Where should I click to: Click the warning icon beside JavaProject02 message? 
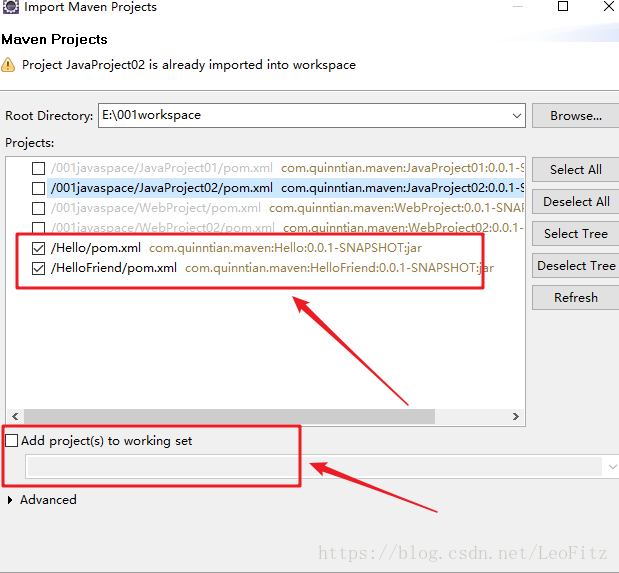[8, 65]
